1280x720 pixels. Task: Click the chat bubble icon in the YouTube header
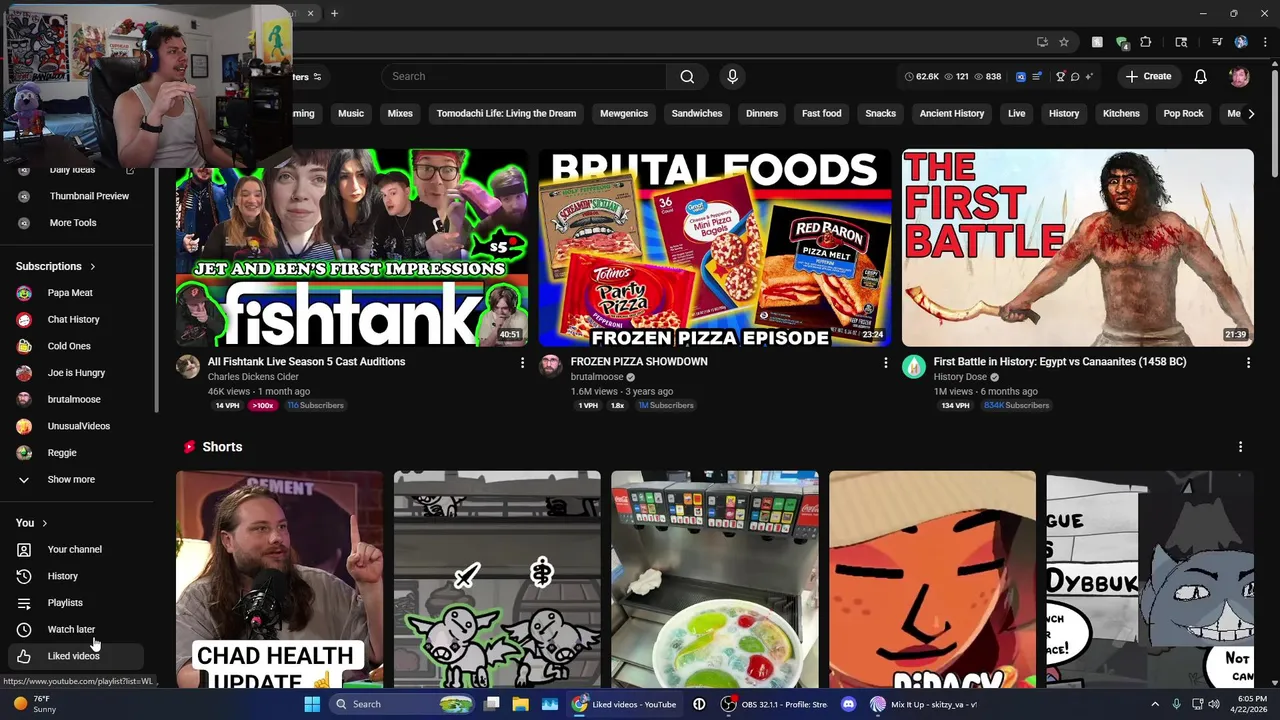click(x=1075, y=76)
